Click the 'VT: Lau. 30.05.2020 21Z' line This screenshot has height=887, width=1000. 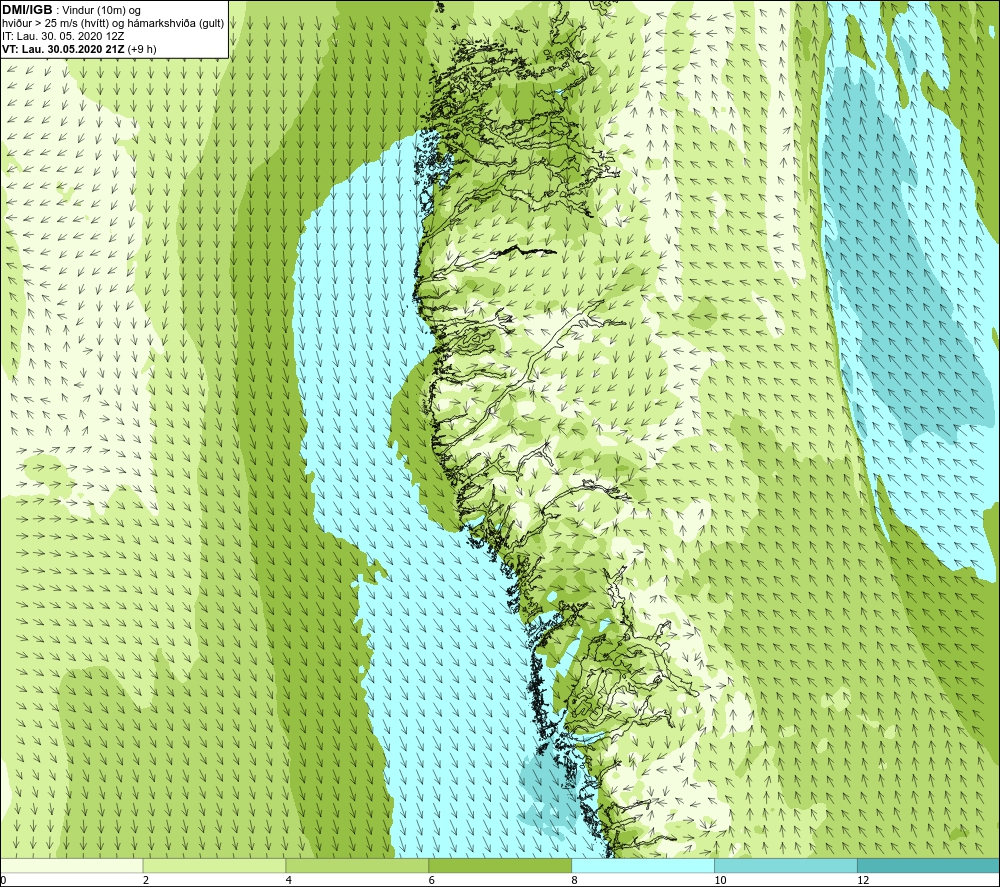[x=63, y=49]
